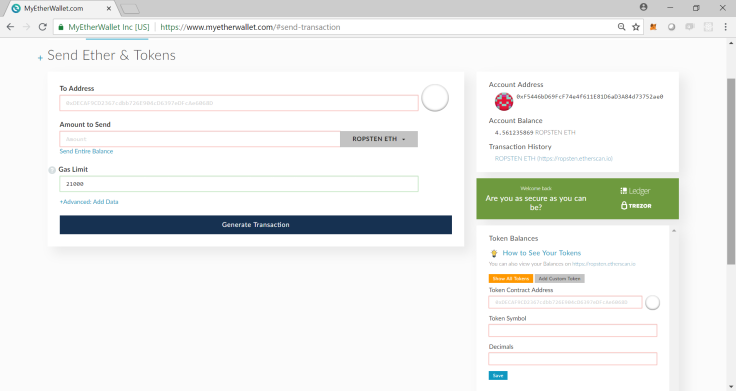
Task: Focus the To Address input field
Action: (x=239, y=103)
